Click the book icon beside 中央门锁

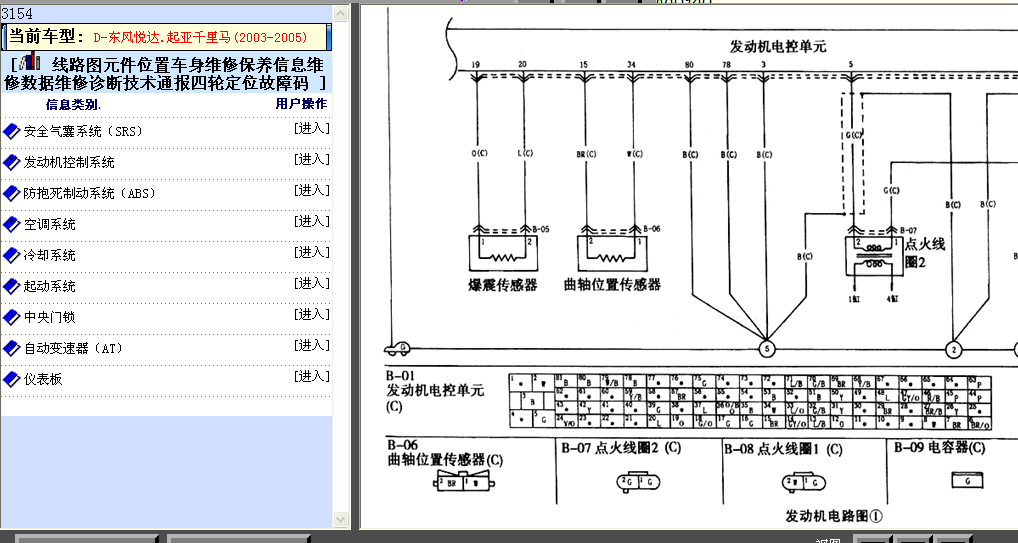pyautogui.click(x=12, y=318)
